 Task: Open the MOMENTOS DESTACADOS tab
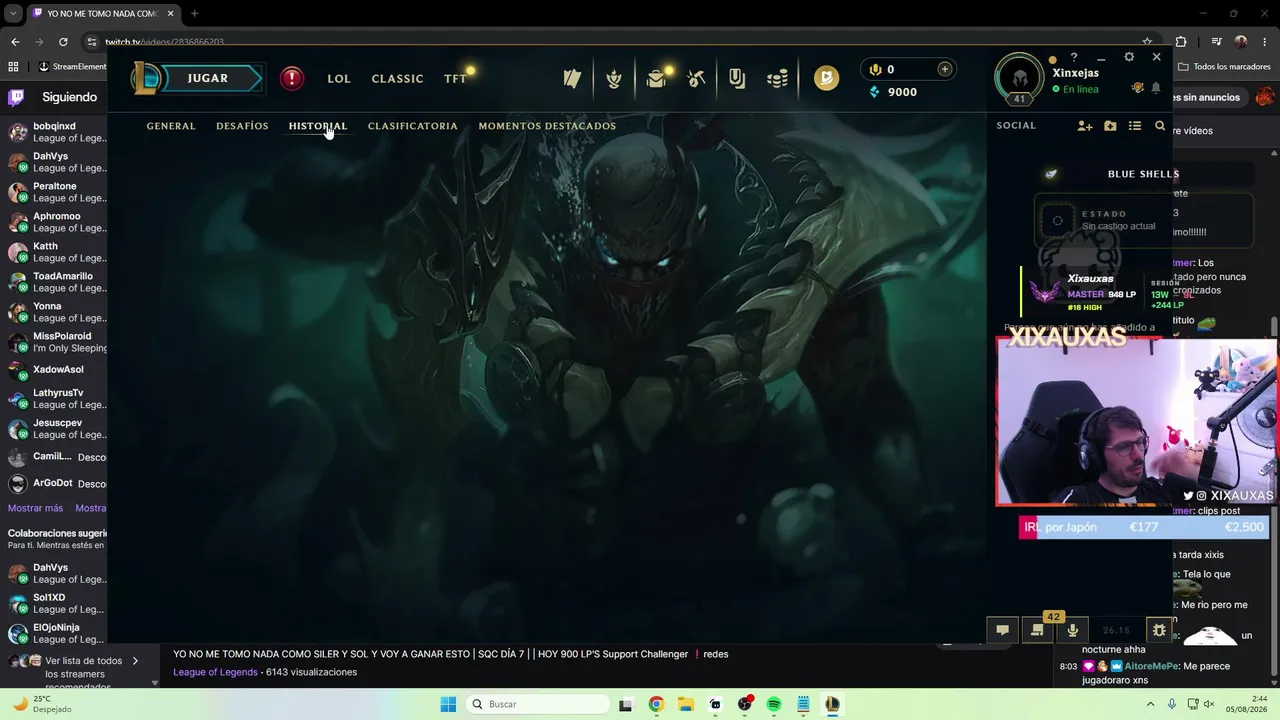tap(547, 126)
